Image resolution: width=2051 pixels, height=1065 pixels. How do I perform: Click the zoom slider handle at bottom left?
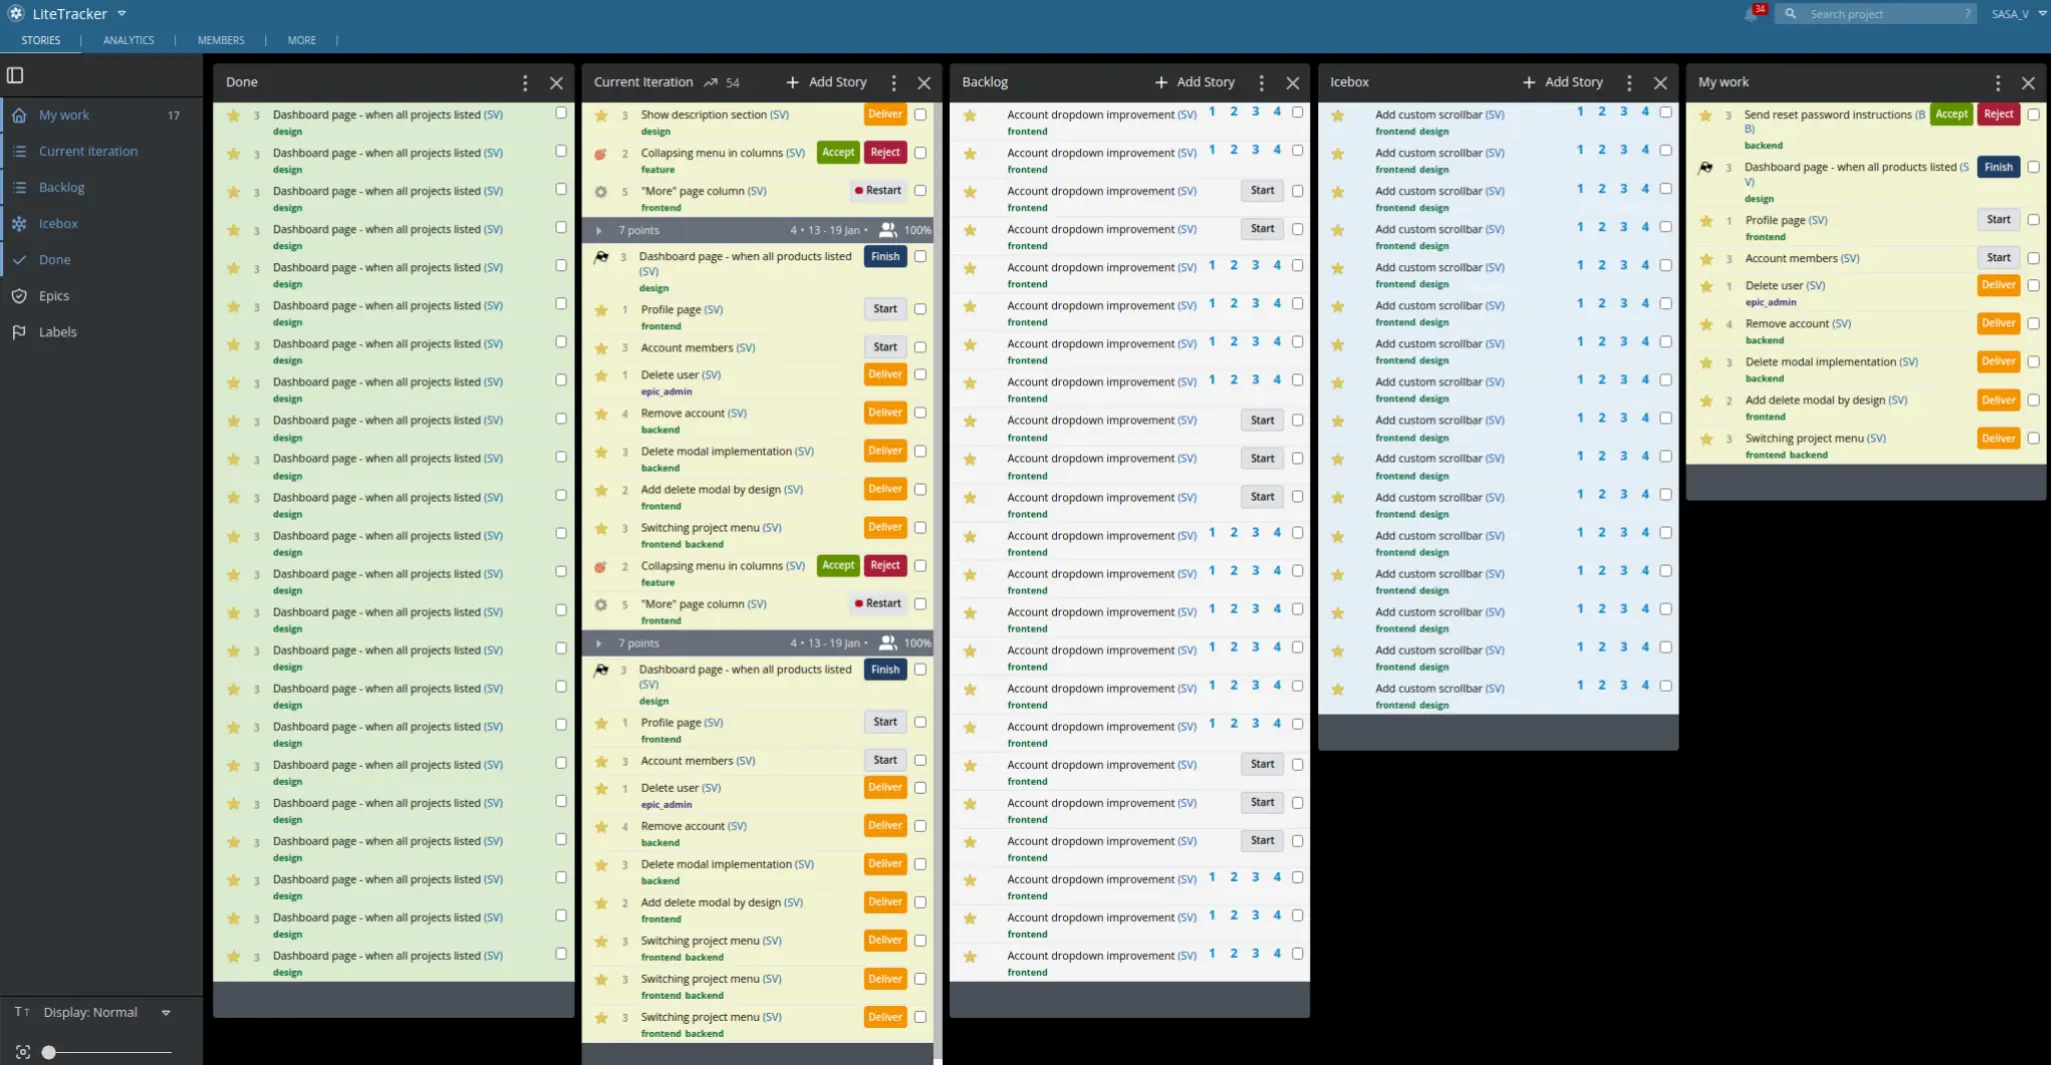point(48,1052)
